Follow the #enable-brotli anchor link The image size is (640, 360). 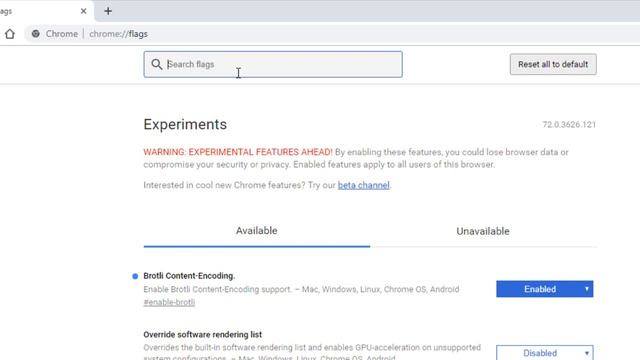(x=169, y=302)
